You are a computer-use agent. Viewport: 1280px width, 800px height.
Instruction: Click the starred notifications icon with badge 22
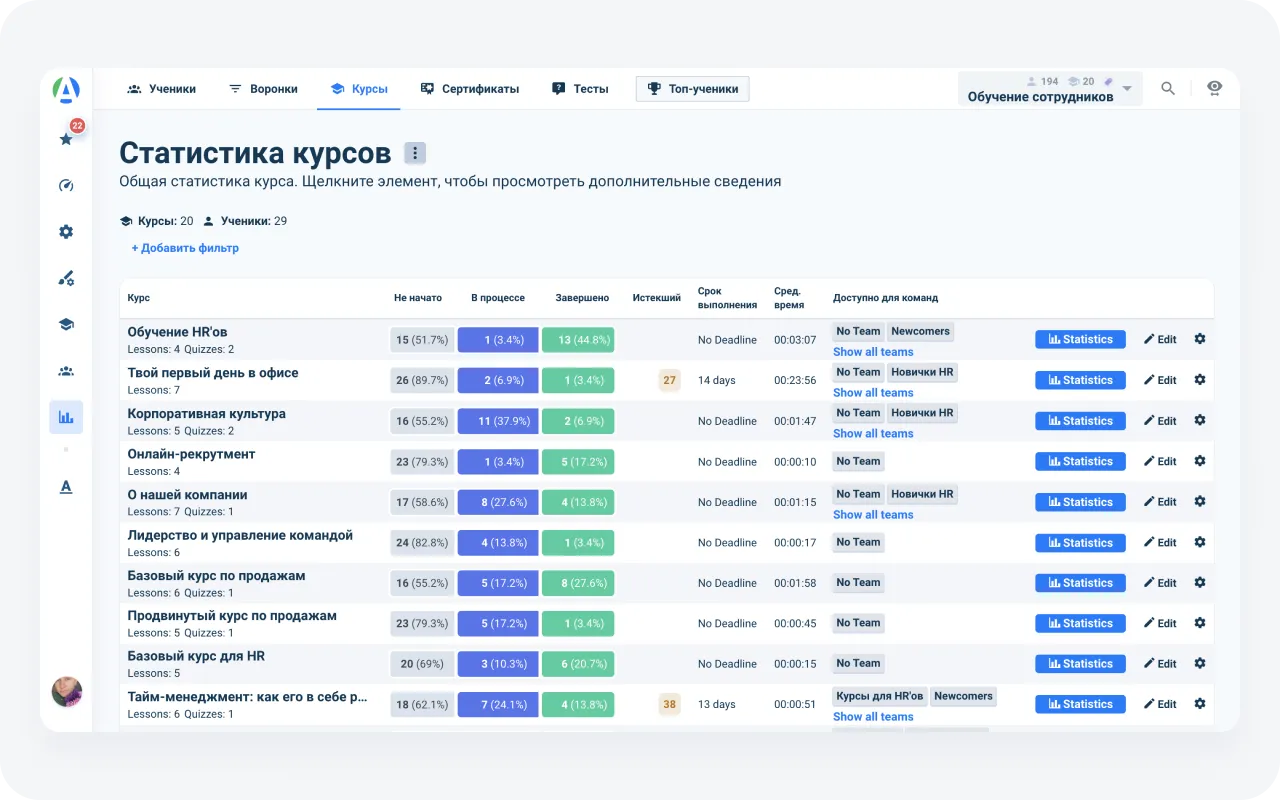click(x=66, y=139)
